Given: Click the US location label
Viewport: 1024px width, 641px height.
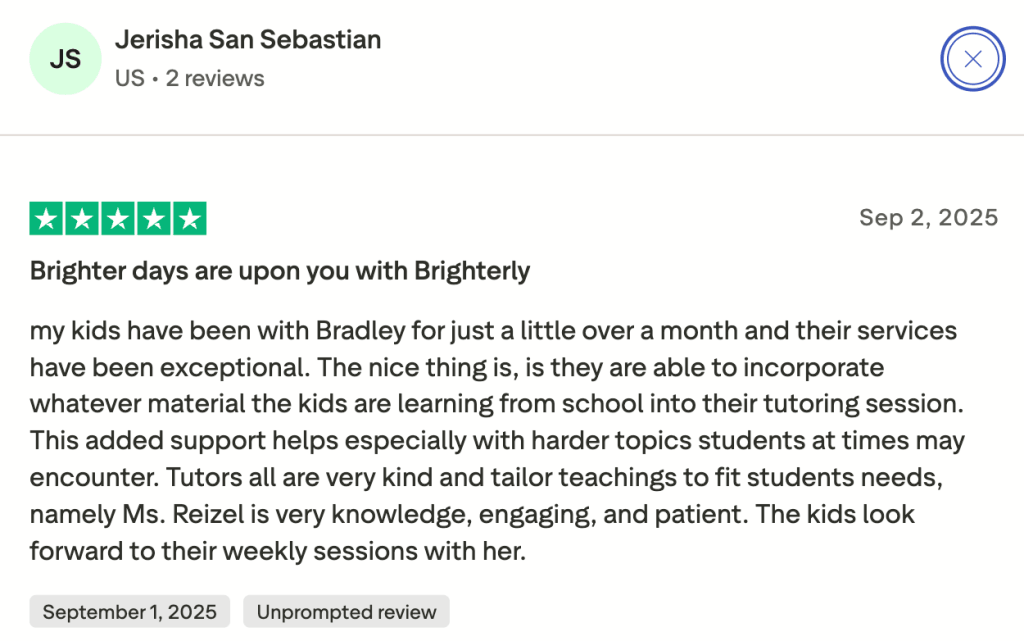Looking at the screenshot, I should [129, 78].
